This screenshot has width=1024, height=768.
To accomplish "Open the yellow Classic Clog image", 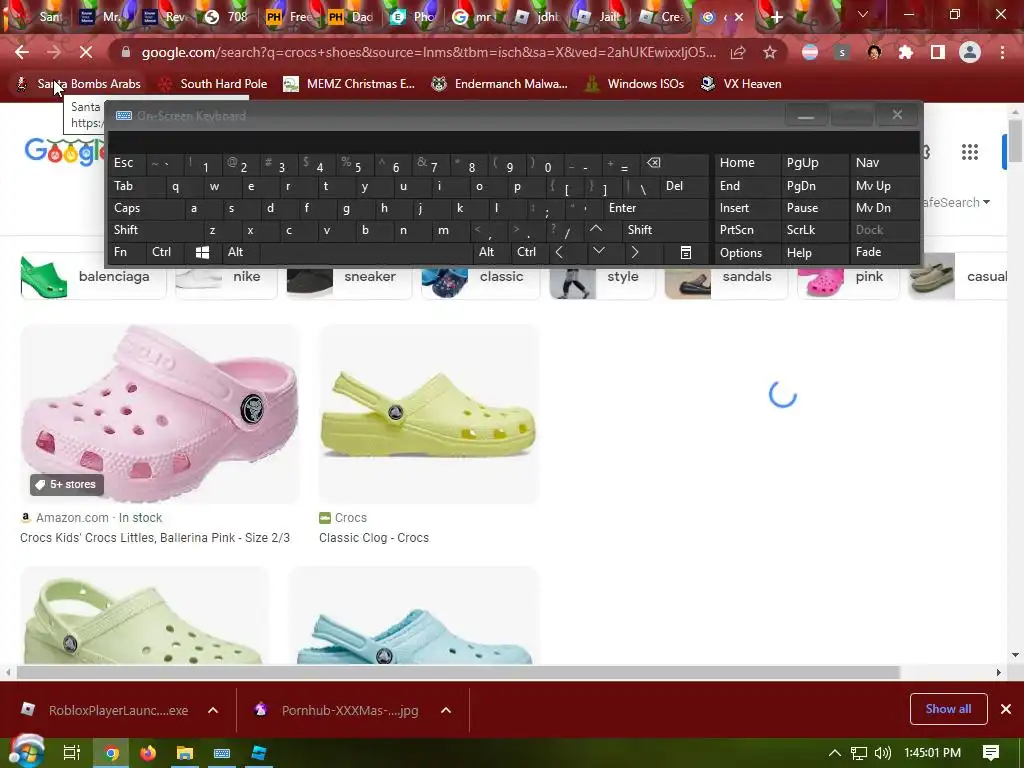I will coord(429,414).
